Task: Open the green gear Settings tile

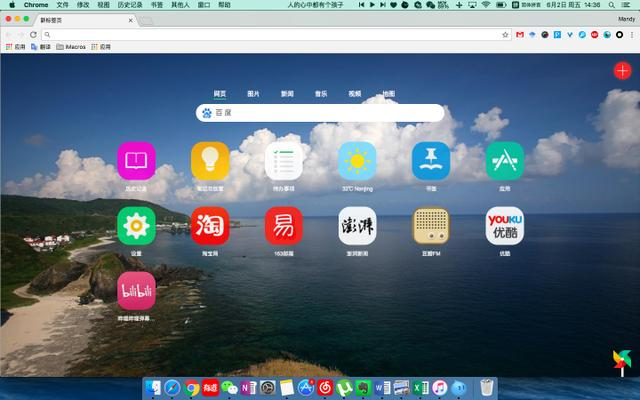Action: [136, 226]
